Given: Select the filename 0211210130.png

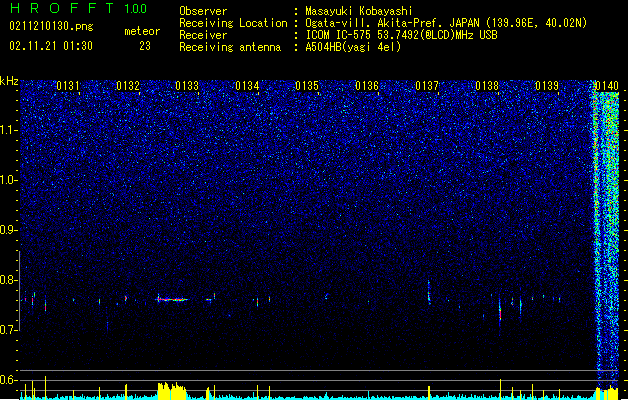Looking at the screenshot, I should click(51, 27).
